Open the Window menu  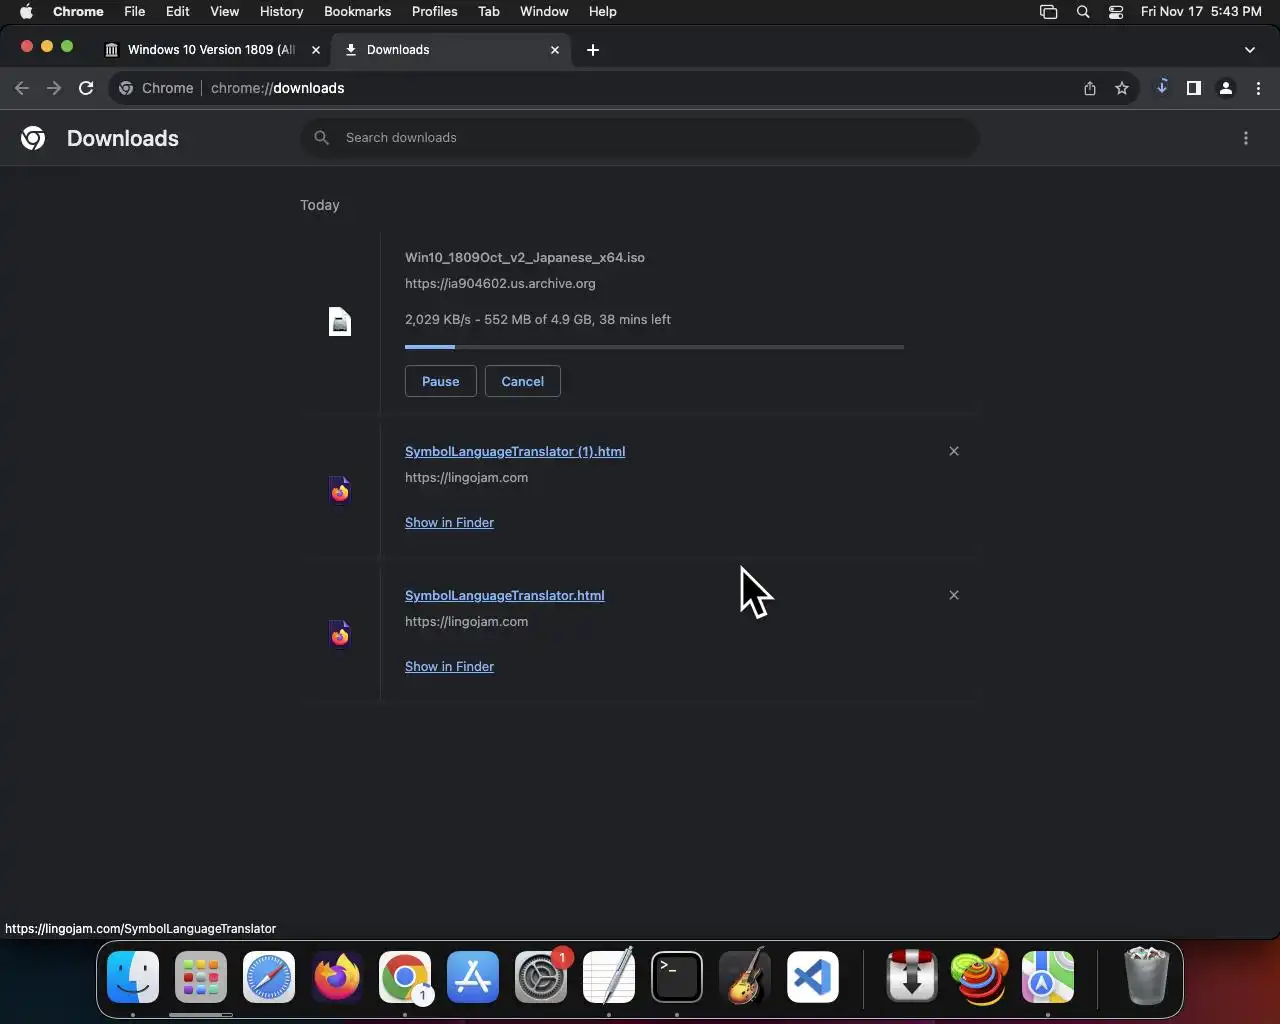[x=544, y=12]
